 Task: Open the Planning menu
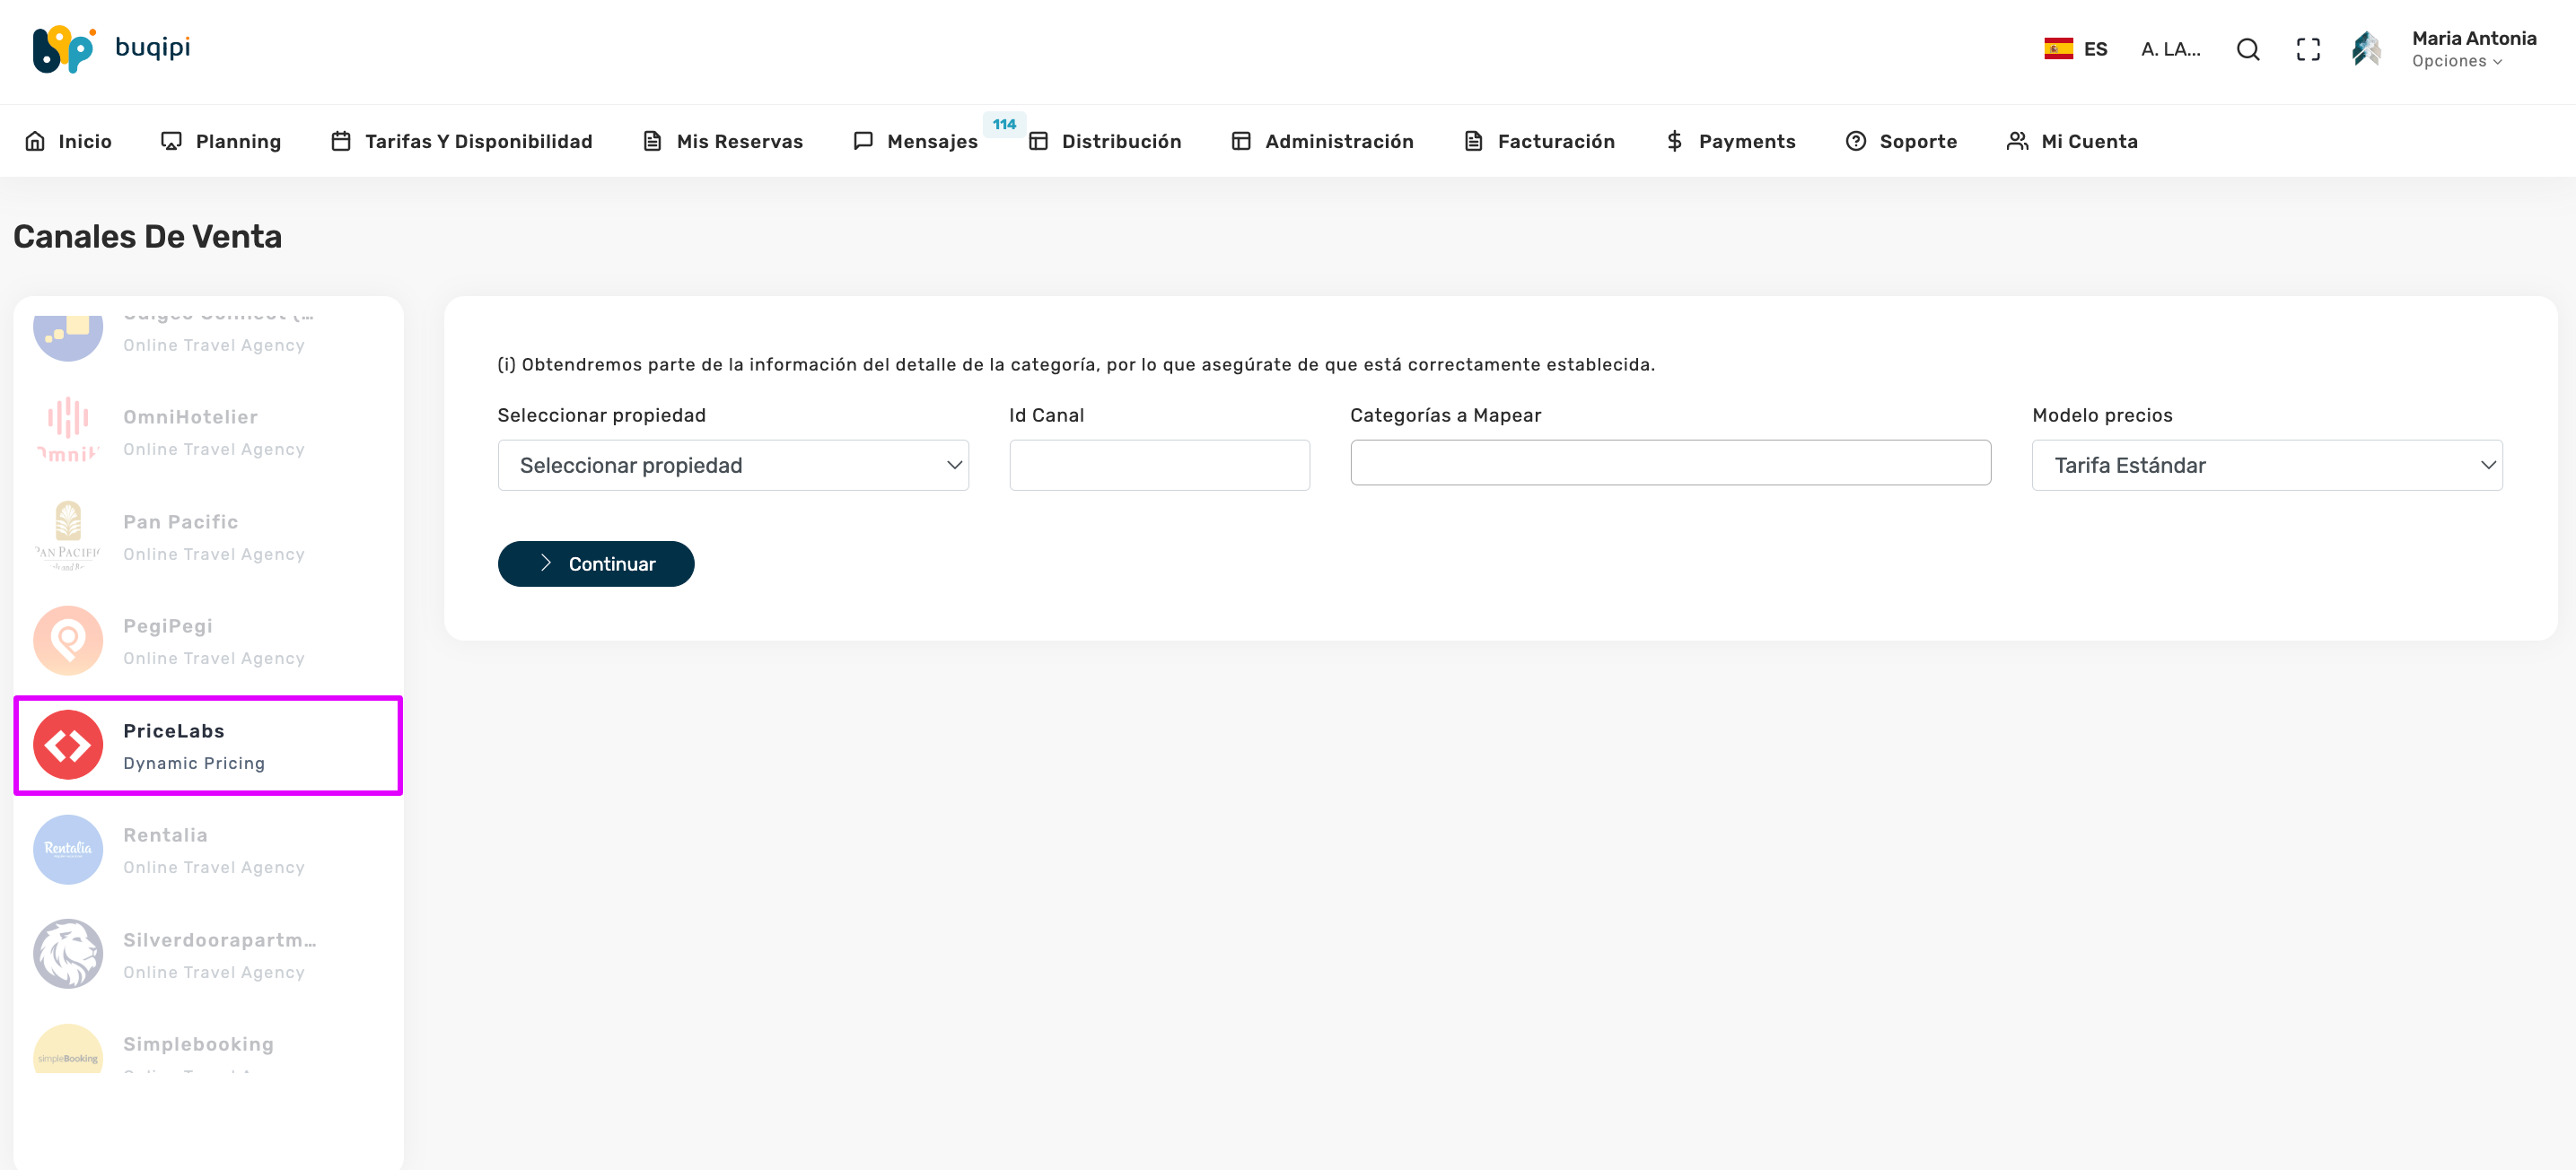[x=221, y=141]
